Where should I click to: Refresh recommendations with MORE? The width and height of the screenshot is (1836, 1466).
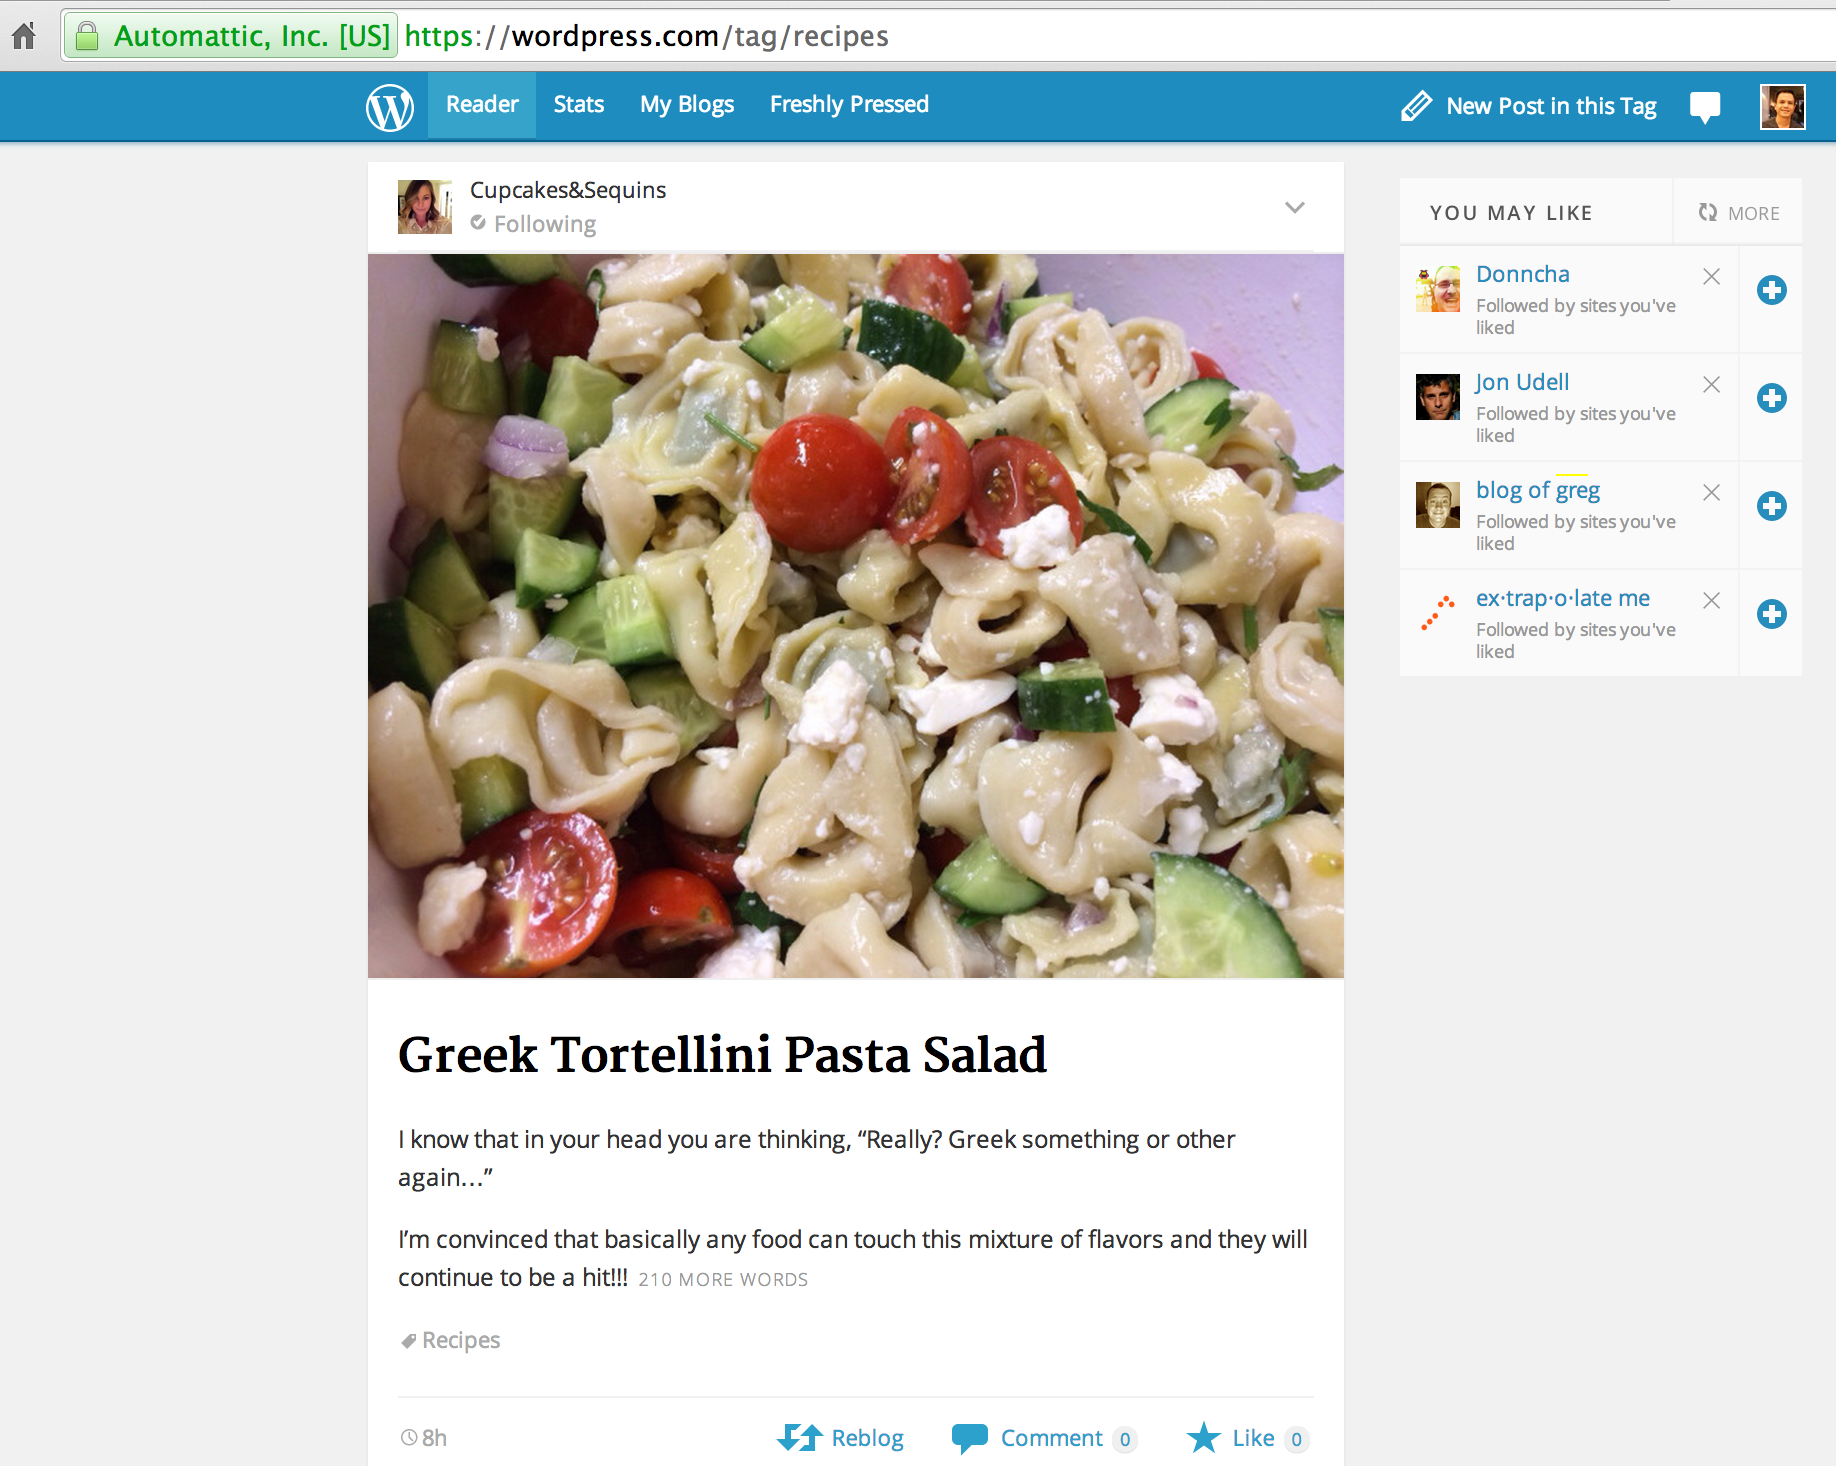[x=1739, y=213]
